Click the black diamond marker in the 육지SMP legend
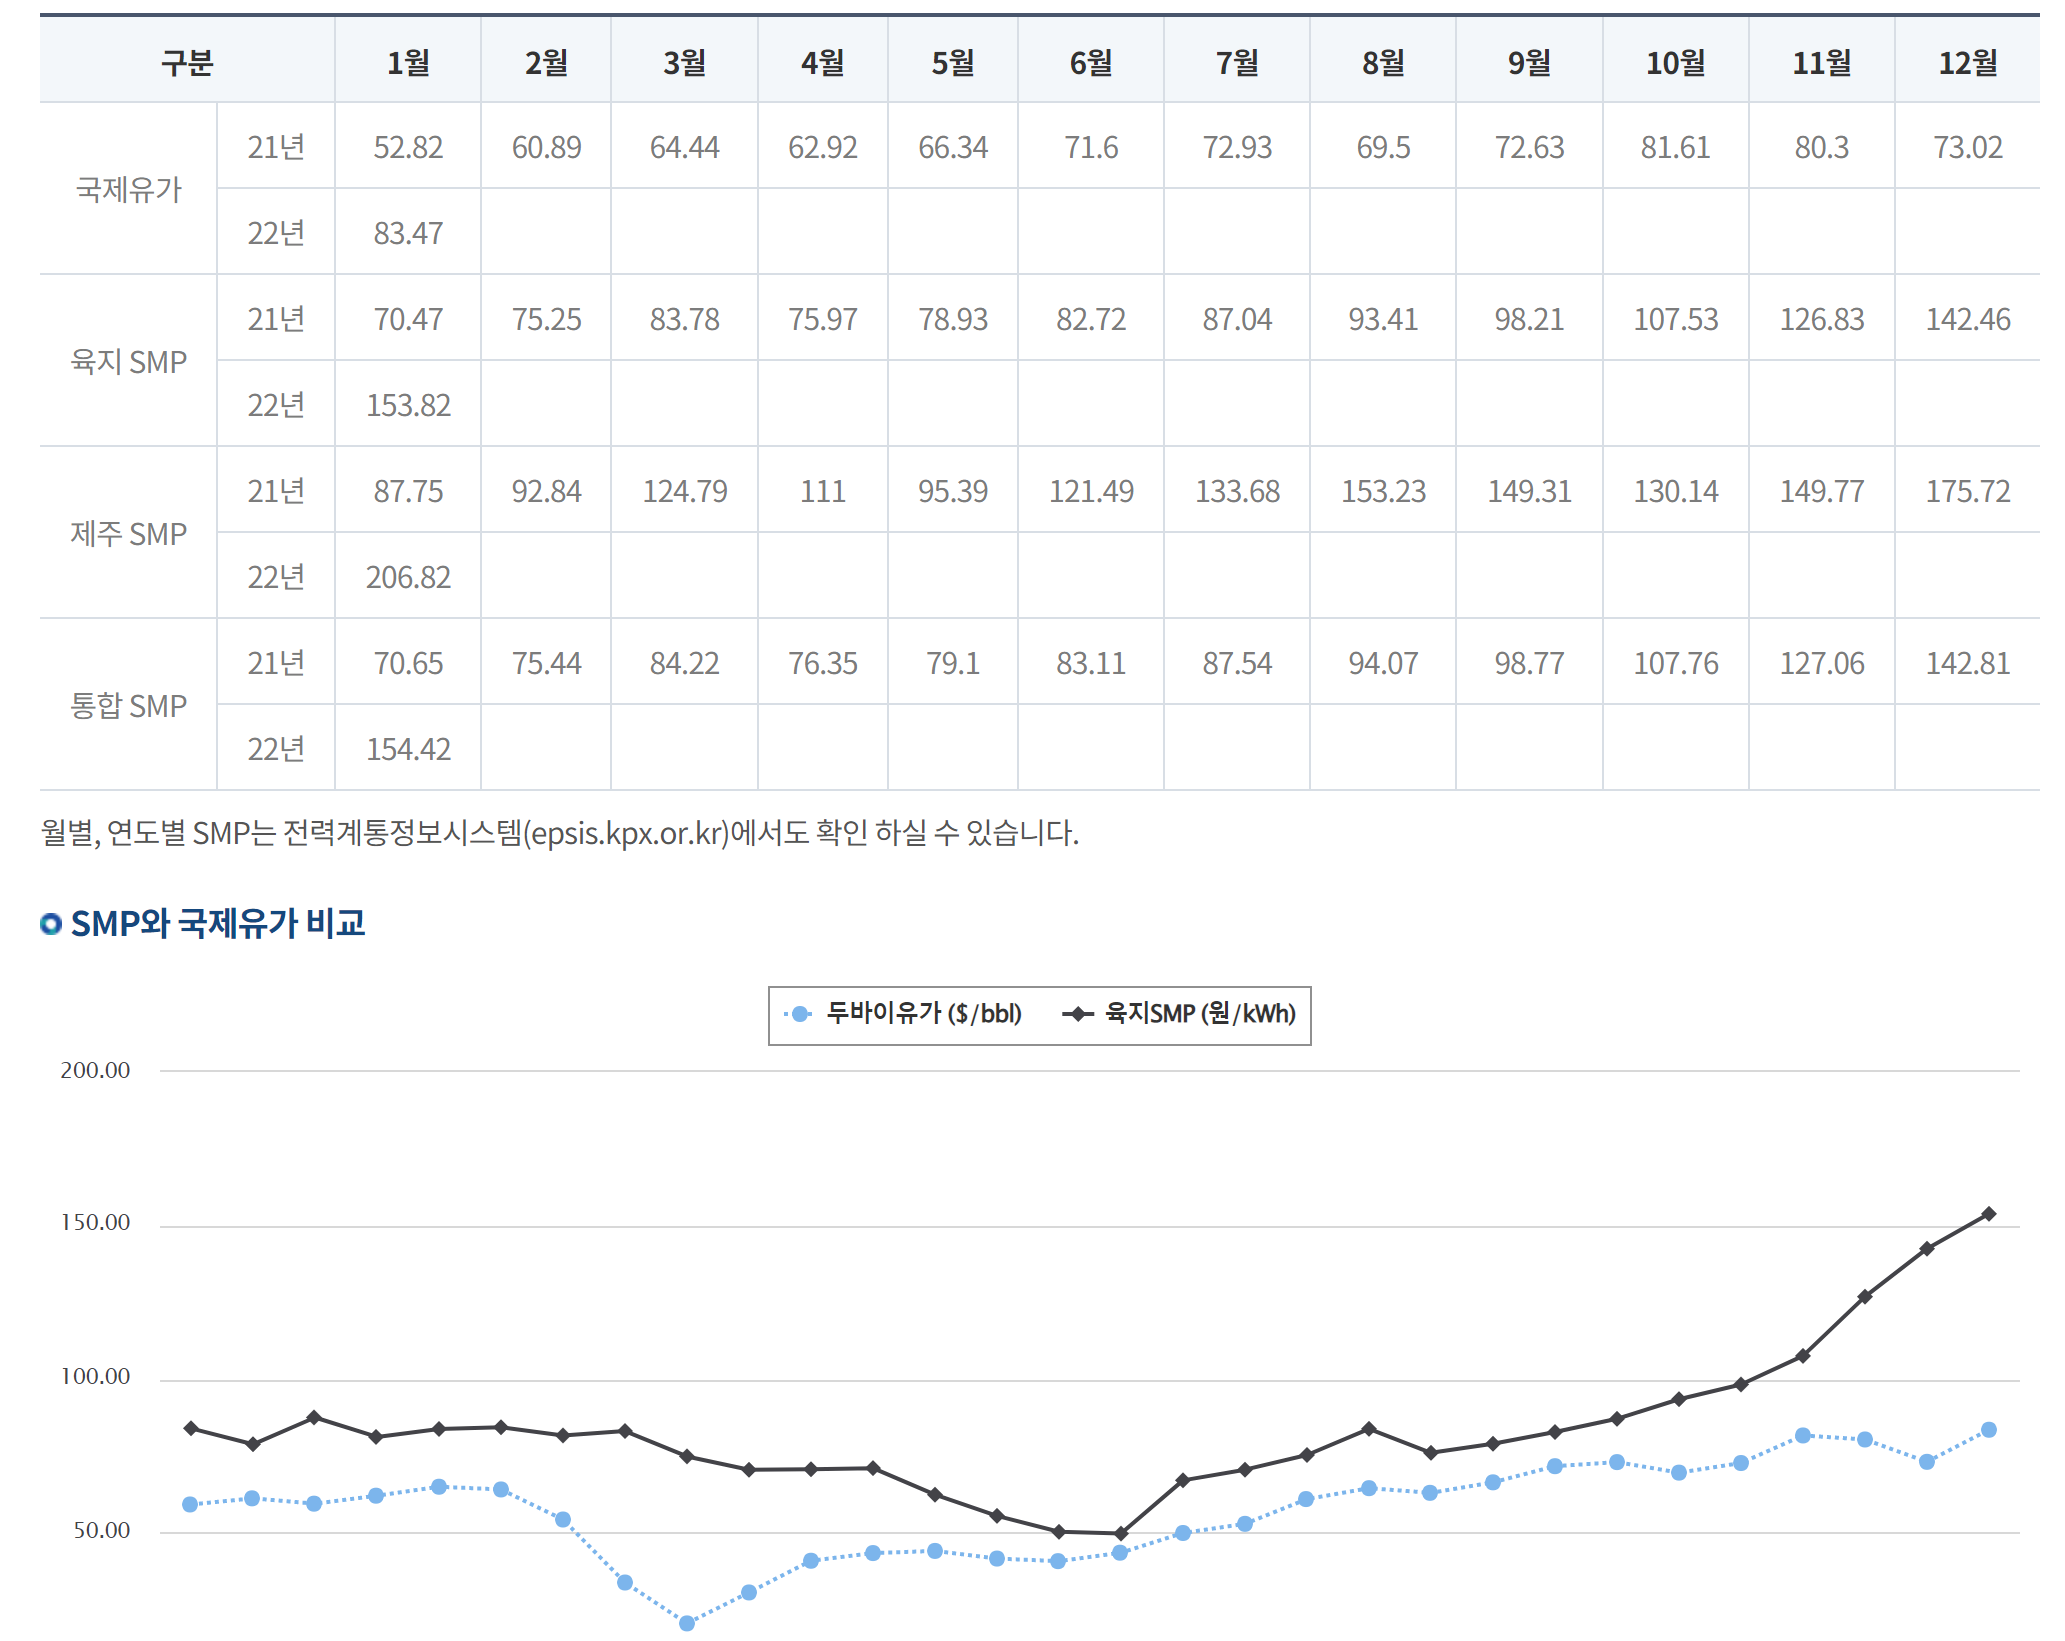This screenshot has height=1641, width=2065. (x=1077, y=1014)
